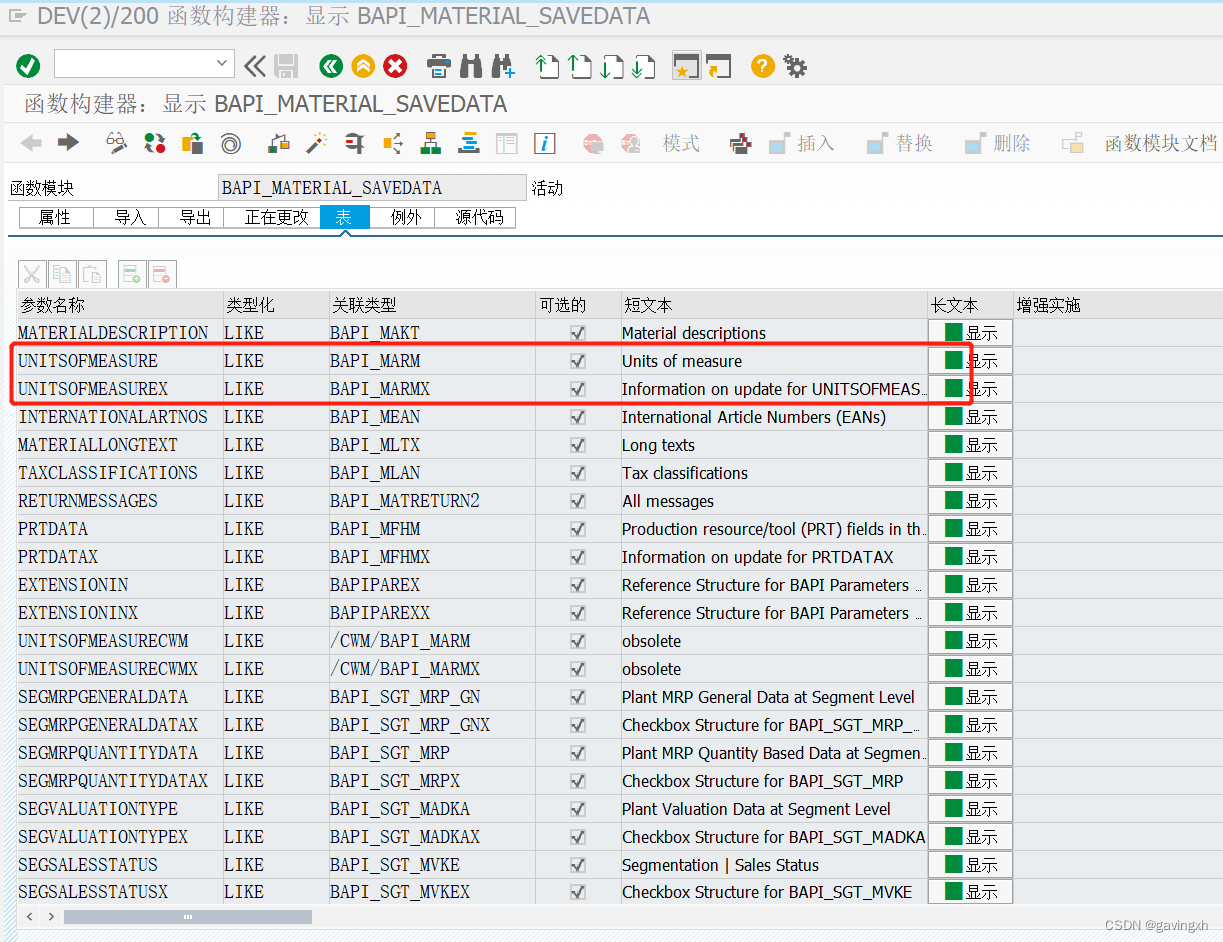
Task: Toggle optional checkbox for PRTDATA
Action: point(578,529)
